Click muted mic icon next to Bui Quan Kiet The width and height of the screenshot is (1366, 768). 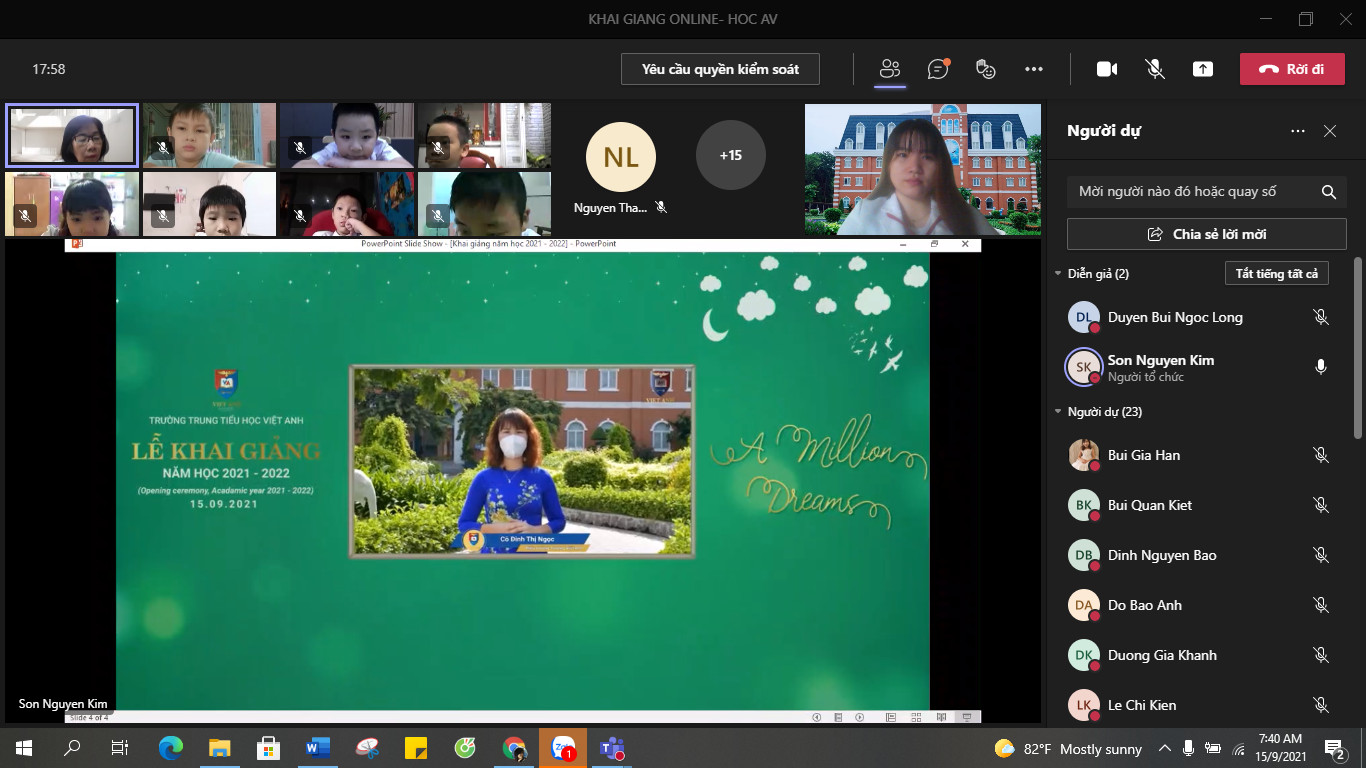point(1321,505)
